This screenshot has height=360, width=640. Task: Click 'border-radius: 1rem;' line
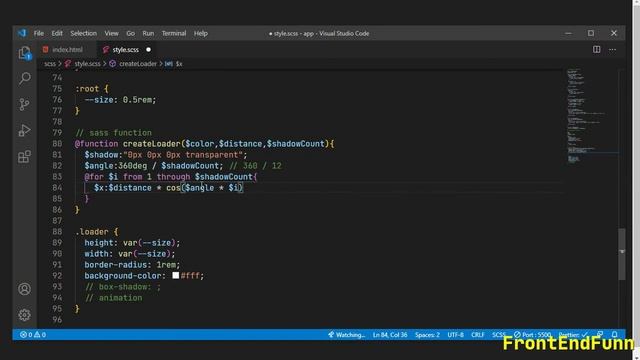click(132, 264)
